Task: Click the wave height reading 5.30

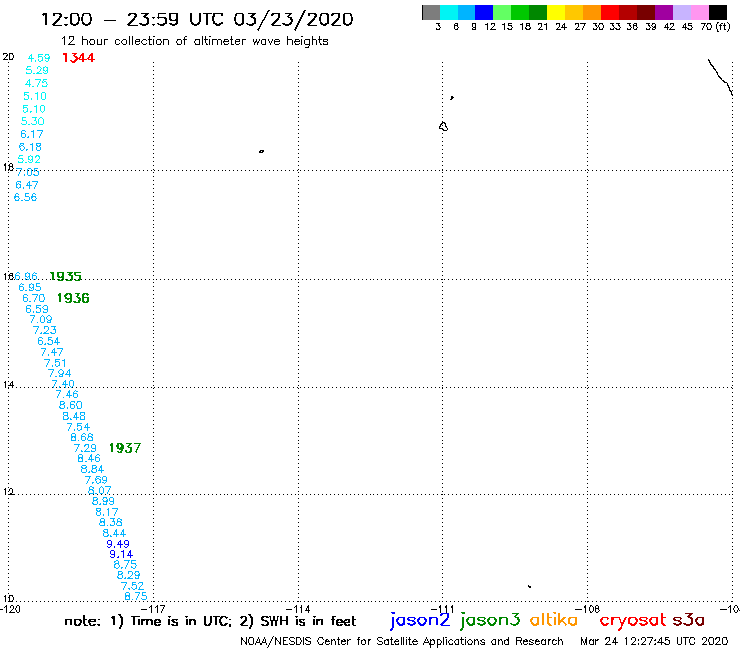Action: coord(33,121)
